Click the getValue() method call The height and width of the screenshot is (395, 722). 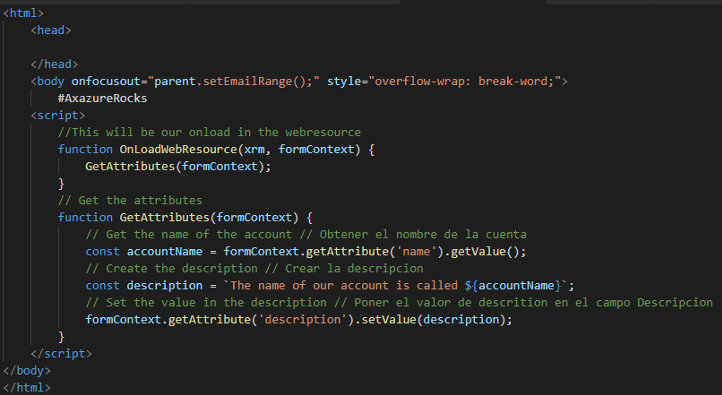tap(485, 251)
